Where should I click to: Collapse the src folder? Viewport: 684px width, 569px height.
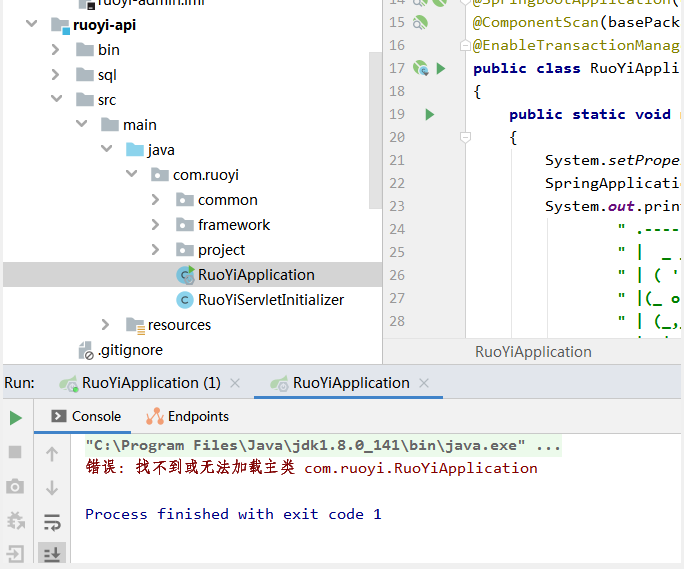coord(56,98)
